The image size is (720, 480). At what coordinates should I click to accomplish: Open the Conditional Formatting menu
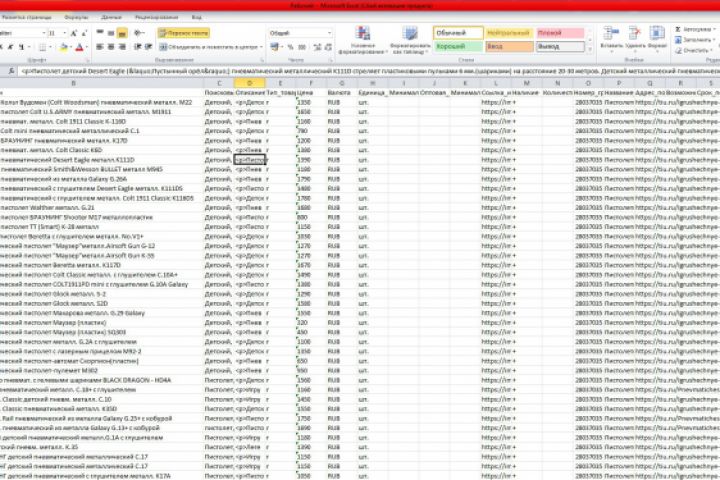pyautogui.click(x=363, y=40)
